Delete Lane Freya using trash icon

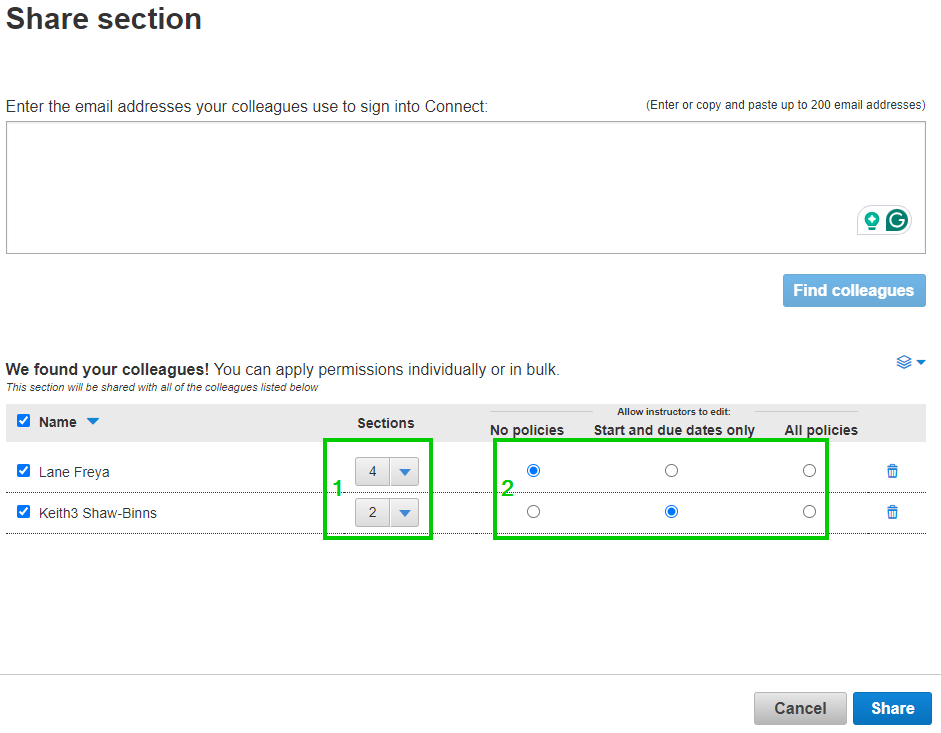coord(892,471)
